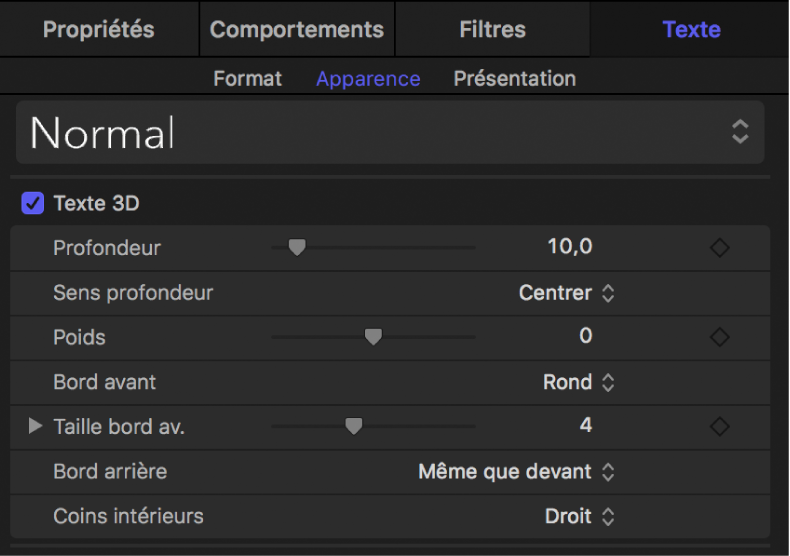The height and width of the screenshot is (556, 790).
Task: Expand the Taille bord av. disclosure triangle
Action: point(35,427)
